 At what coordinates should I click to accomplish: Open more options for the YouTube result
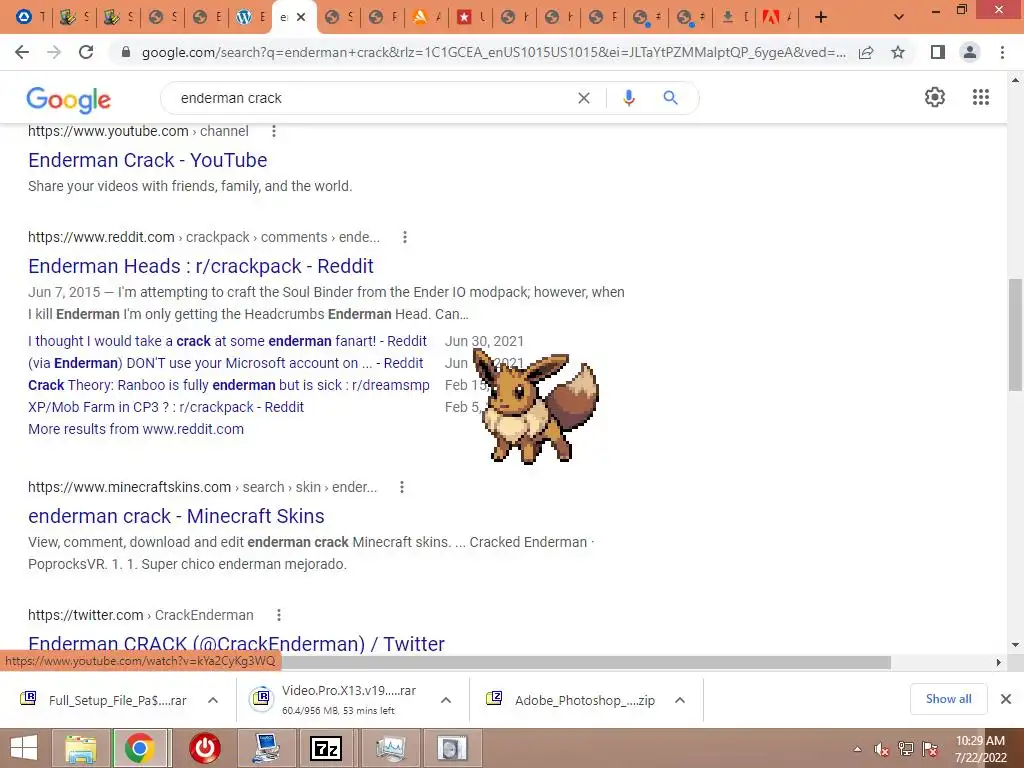[x=274, y=131]
